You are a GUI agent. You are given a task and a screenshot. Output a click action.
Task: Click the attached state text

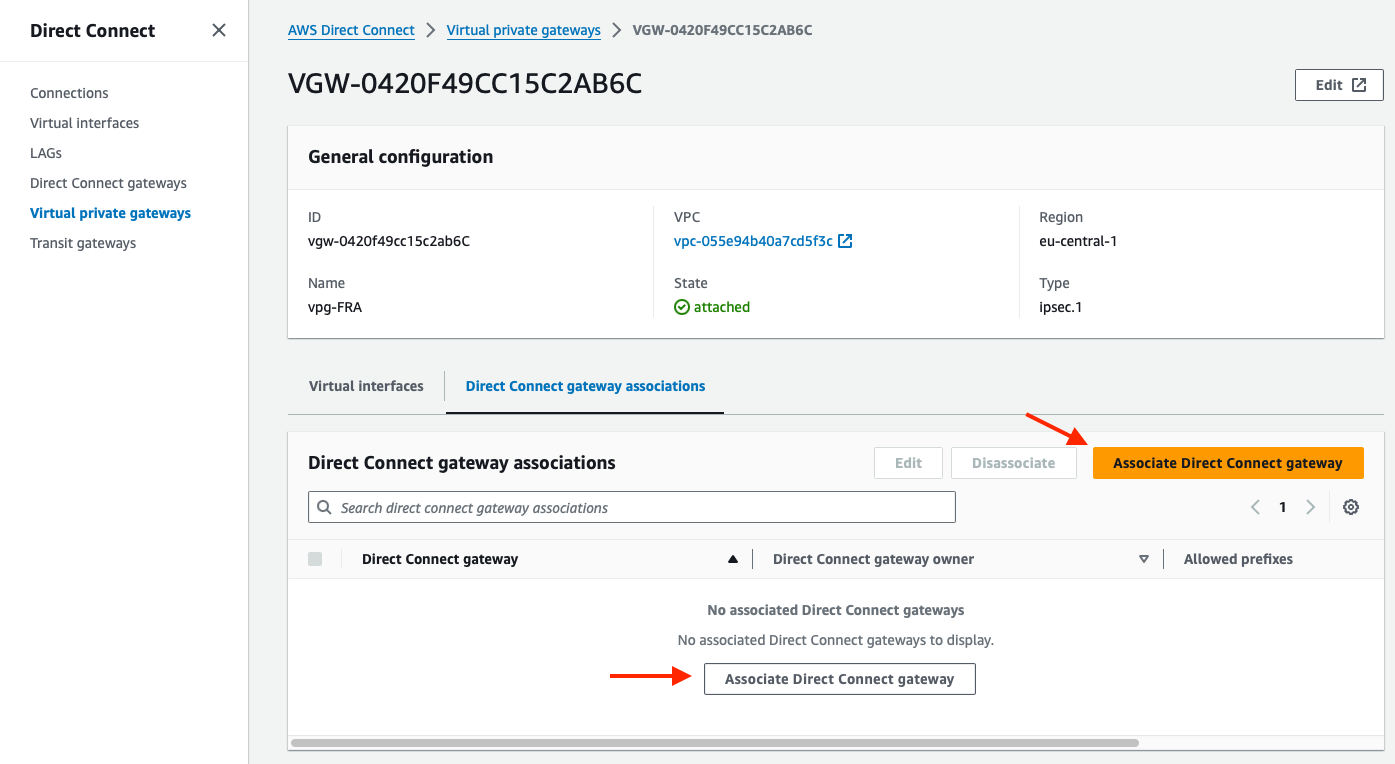click(x=722, y=307)
